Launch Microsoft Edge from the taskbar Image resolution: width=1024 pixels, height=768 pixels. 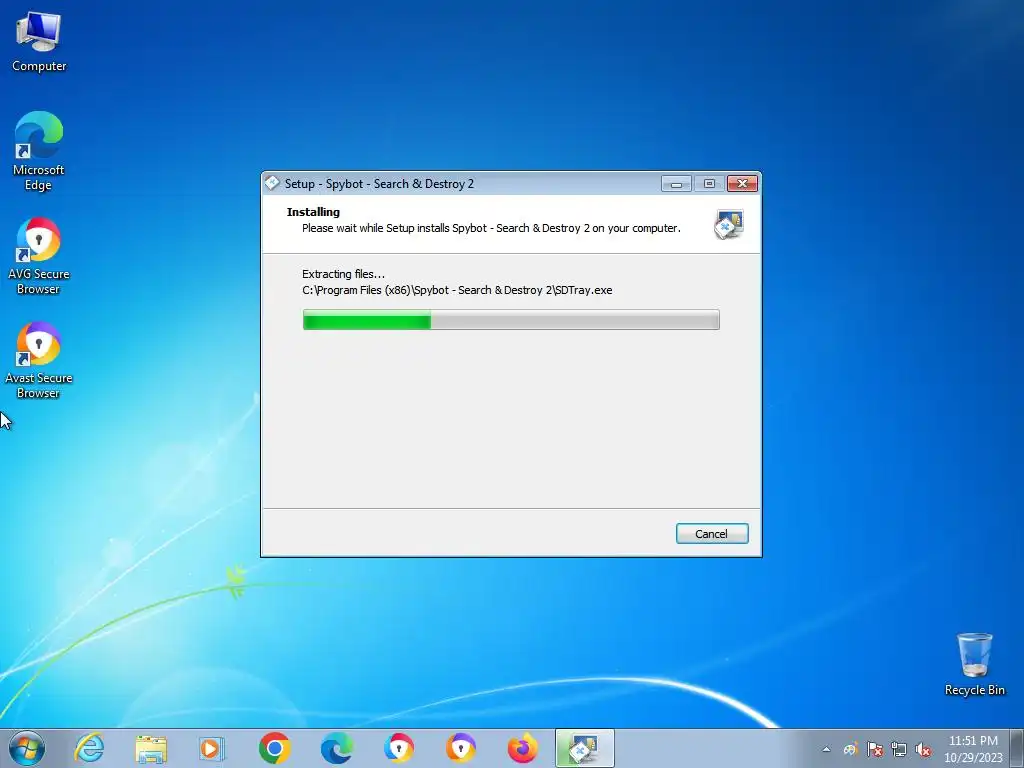coord(336,748)
